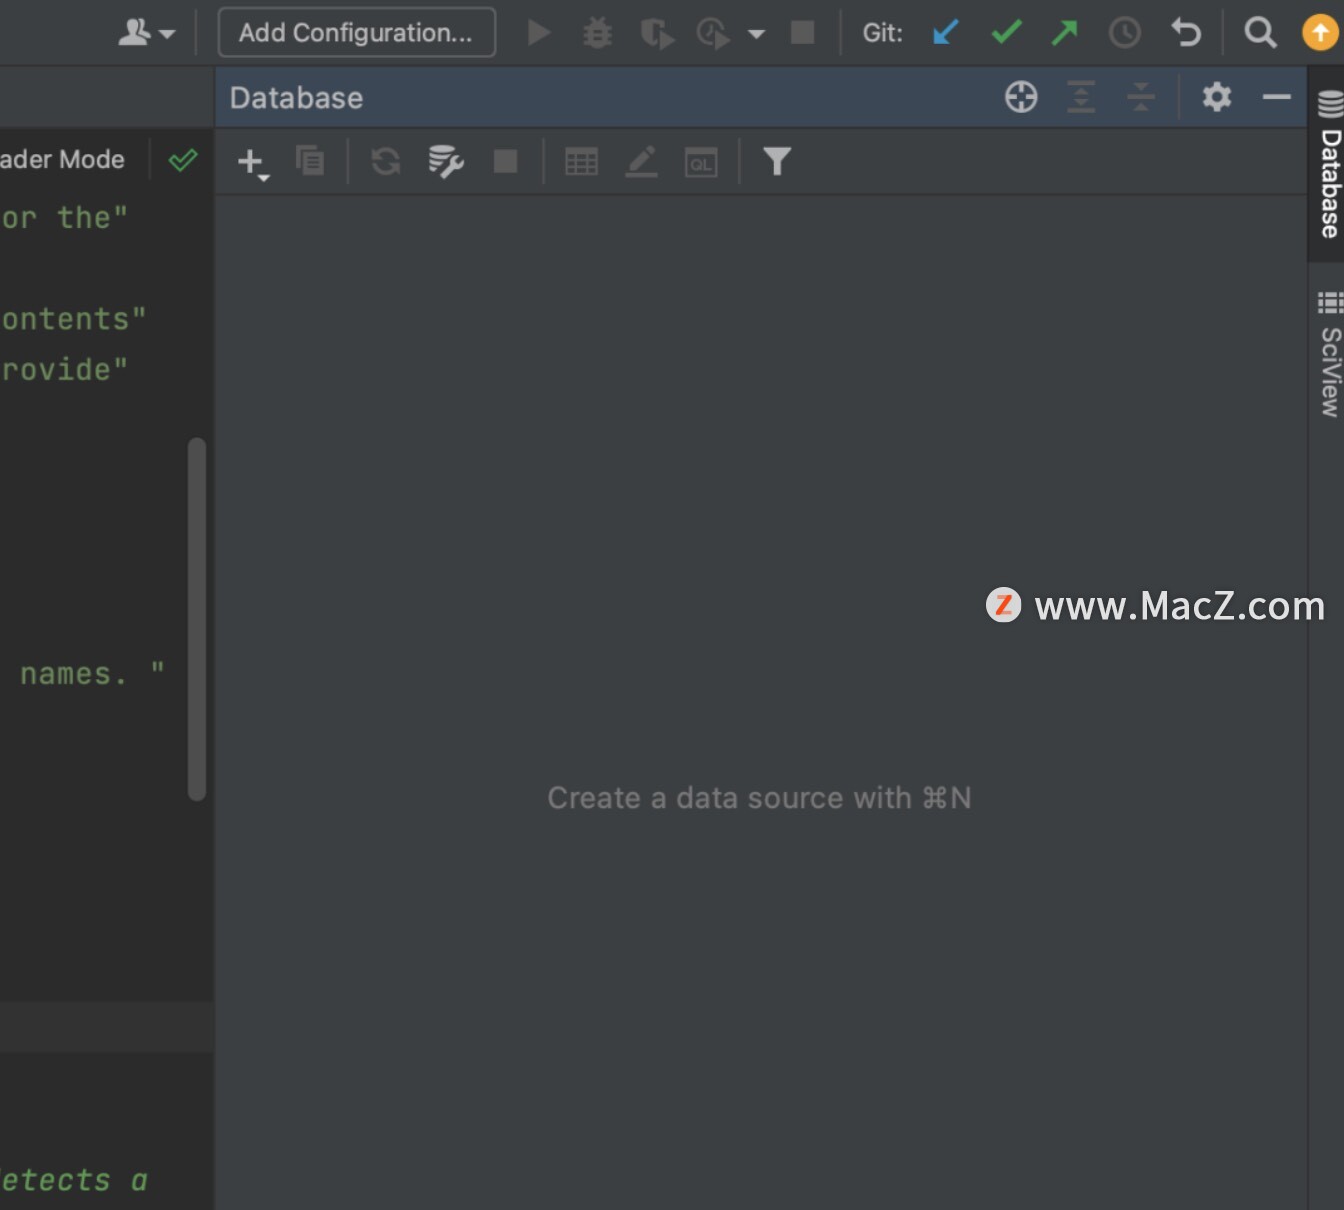Click the "Git:" label in toolbar
The width and height of the screenshot is (1344, 1210).
tap(883, 33)
